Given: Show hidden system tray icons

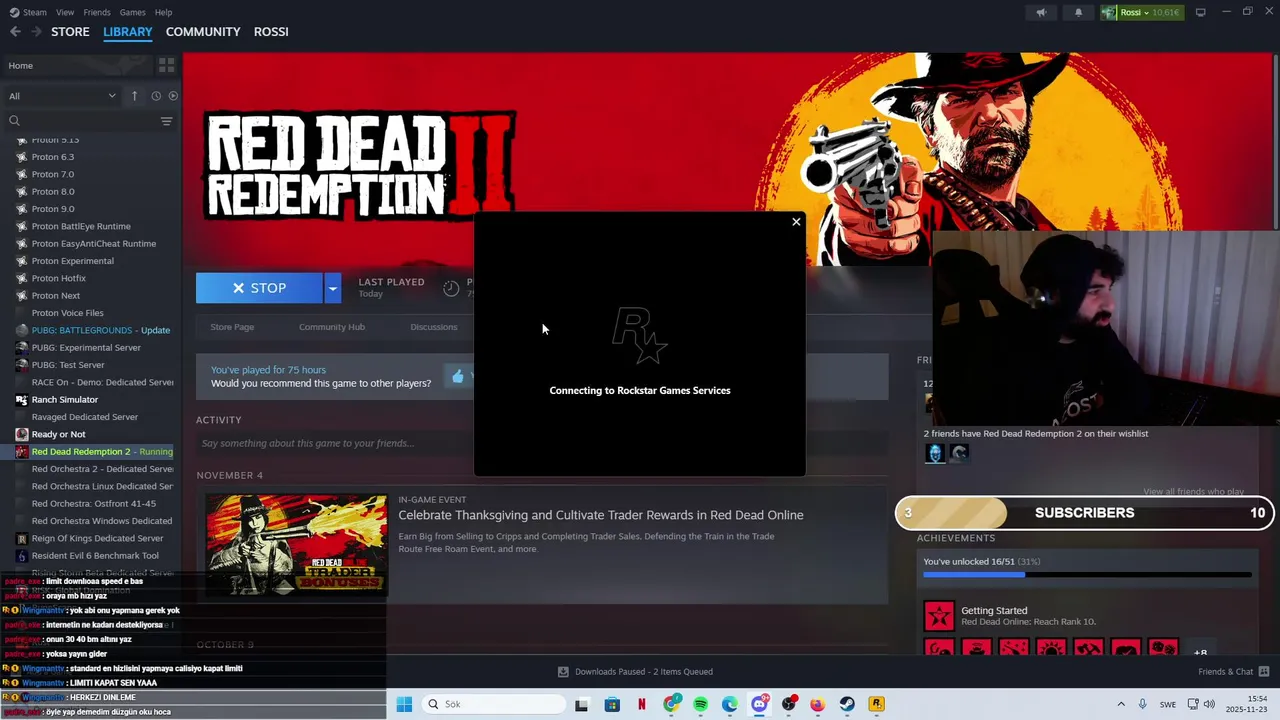Looking at the screenshot, I should 1120,704.
